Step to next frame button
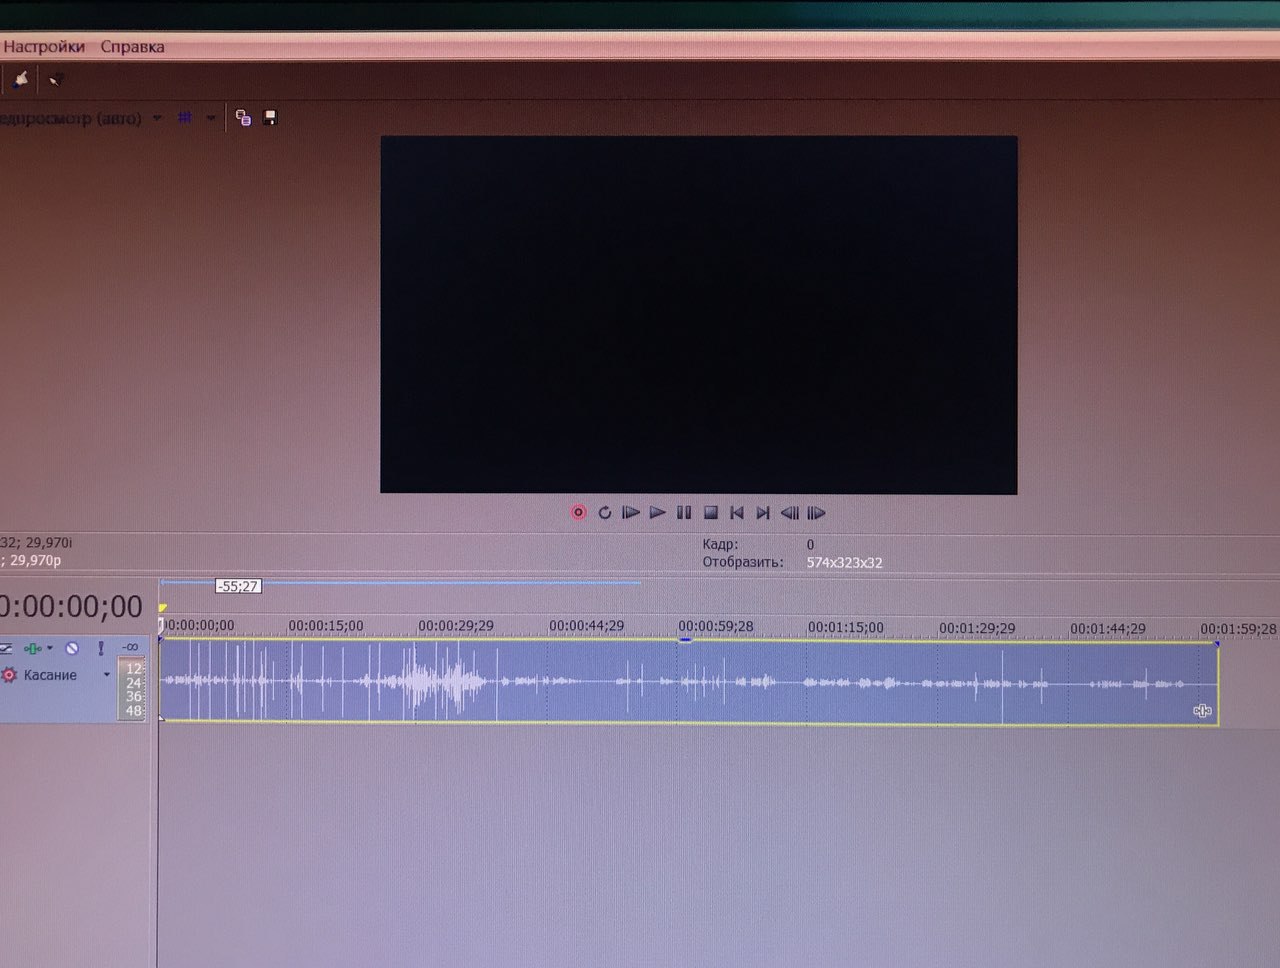Viewport: 1280px width, 968px height. tap(817, 513)
